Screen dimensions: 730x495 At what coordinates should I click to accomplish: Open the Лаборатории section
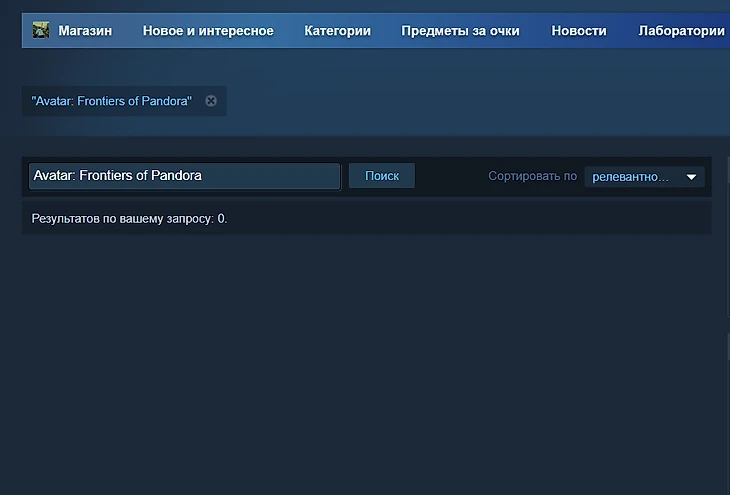(682, 31)
